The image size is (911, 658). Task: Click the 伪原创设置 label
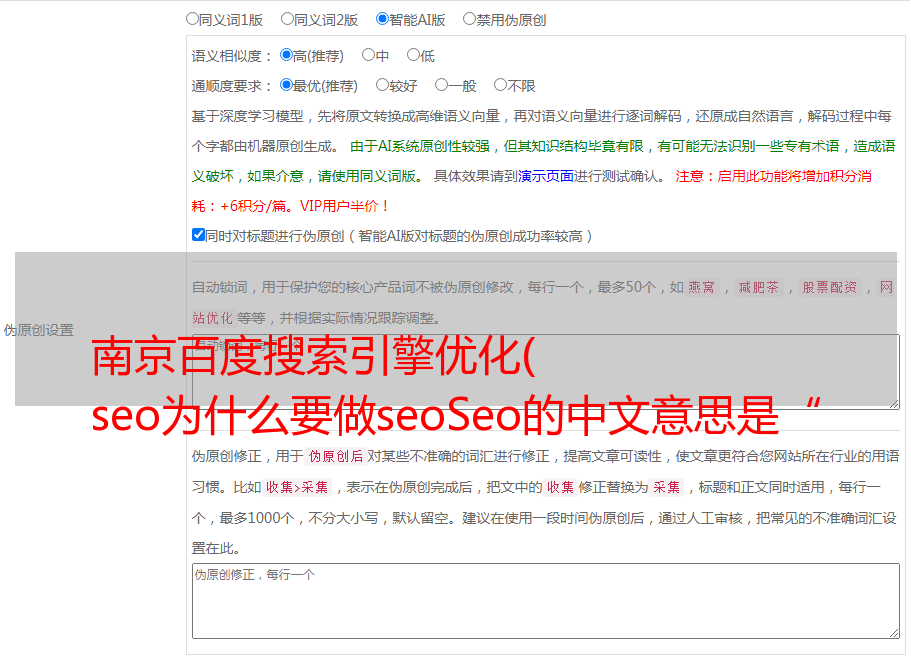(38, 330)
